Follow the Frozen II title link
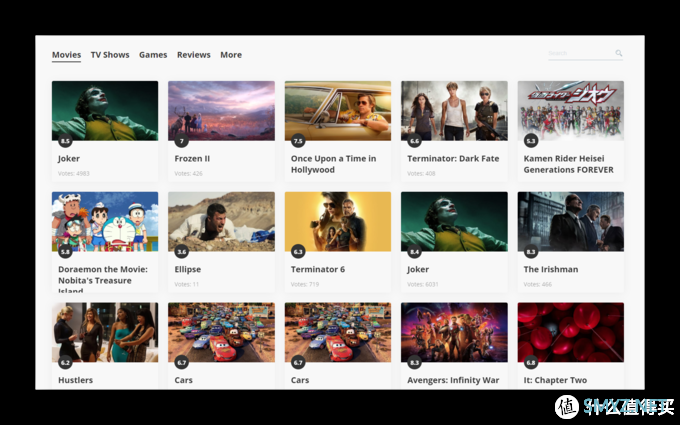 192,159
